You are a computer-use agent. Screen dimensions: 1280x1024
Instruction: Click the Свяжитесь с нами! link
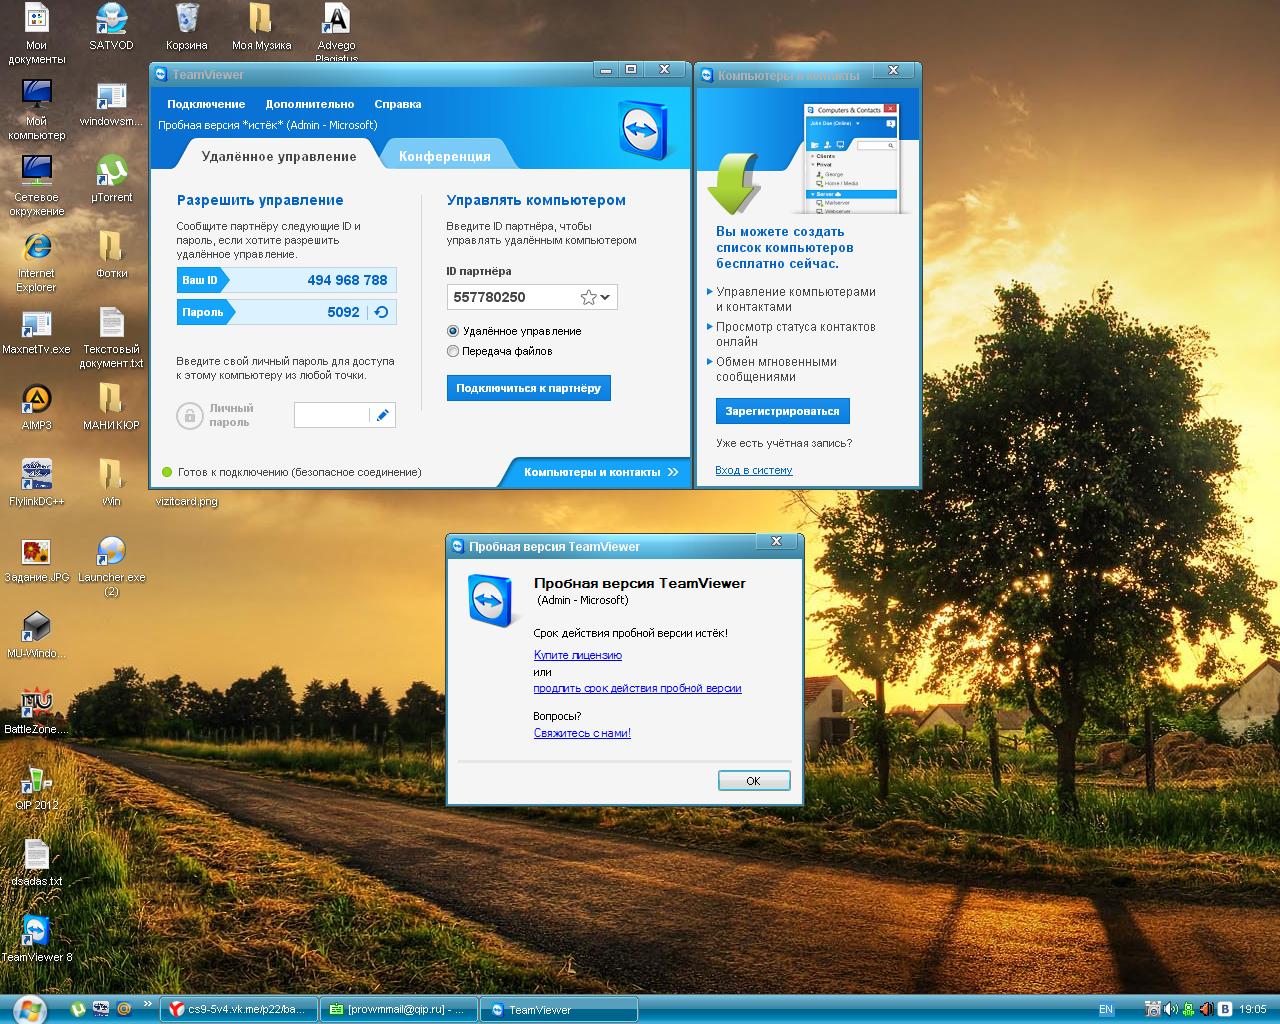[582, 733]
